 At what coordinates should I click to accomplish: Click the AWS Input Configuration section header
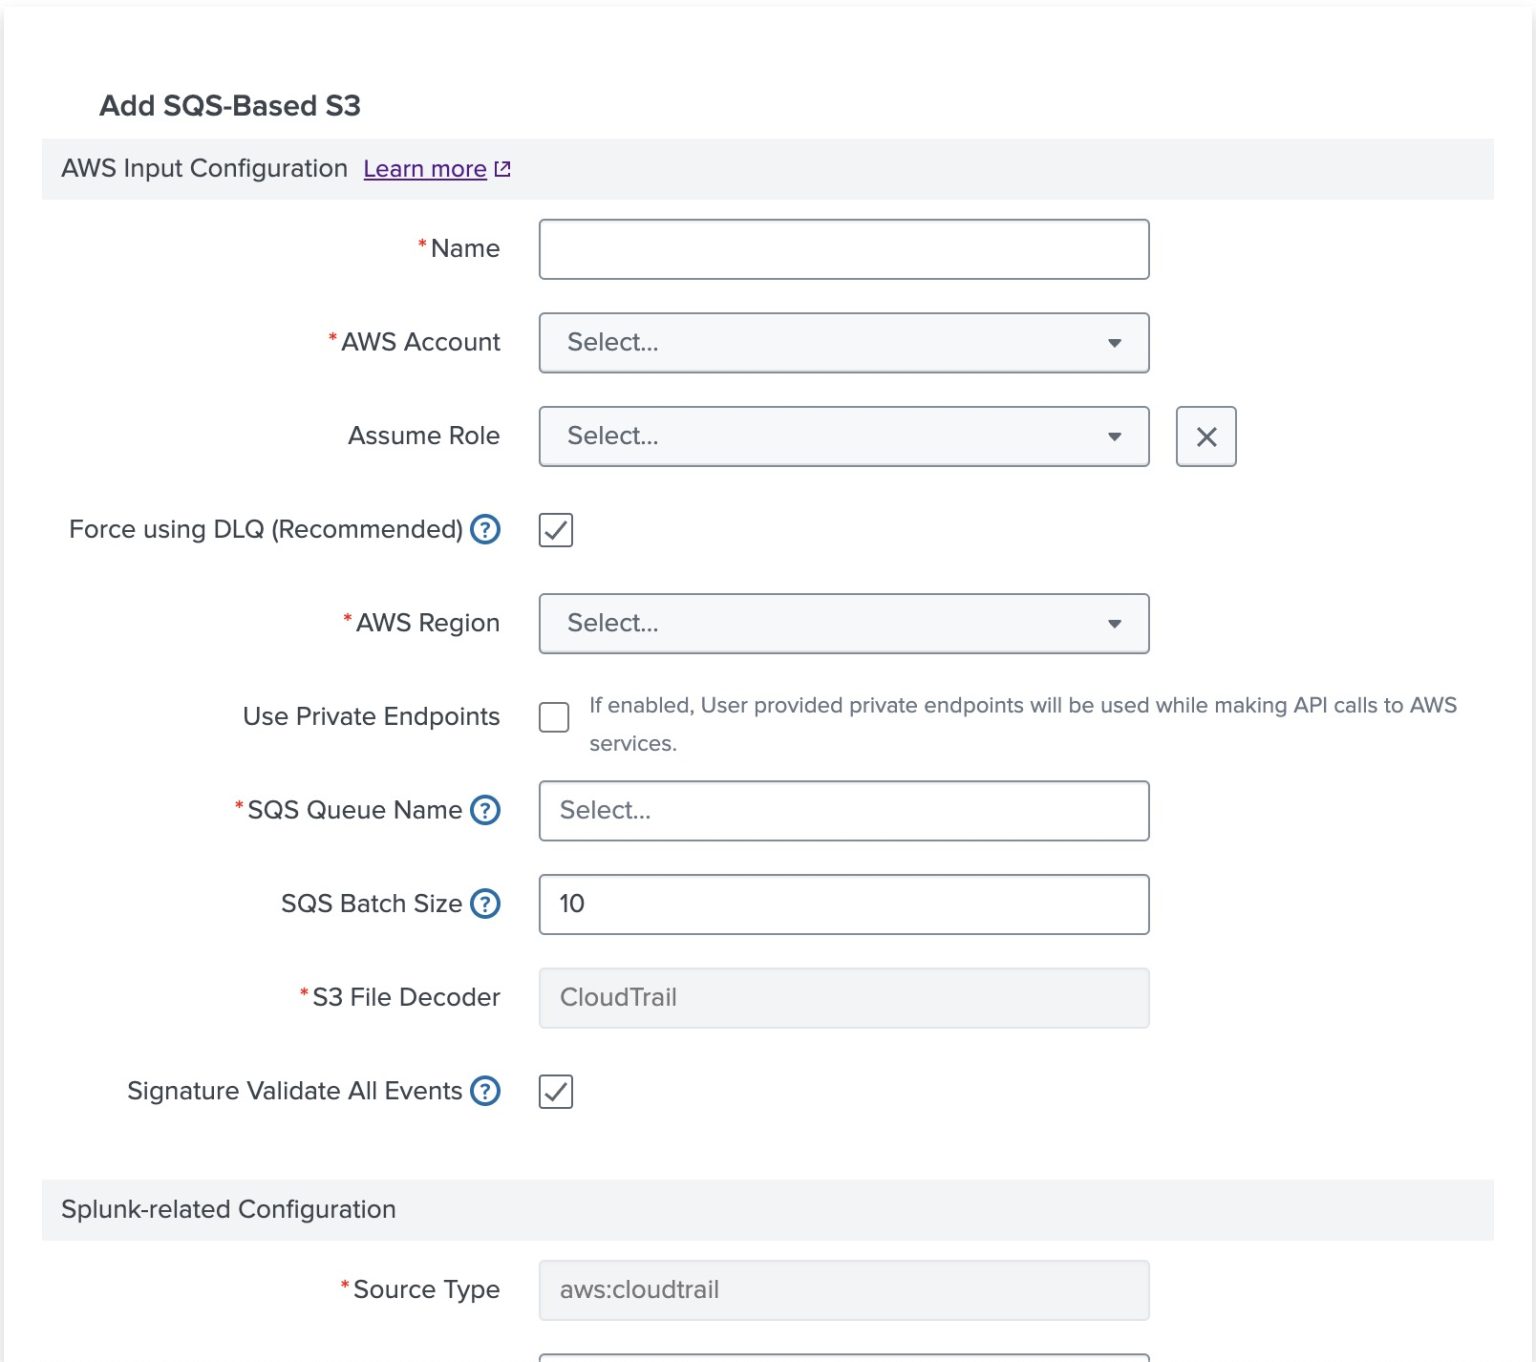pos(205,168)
